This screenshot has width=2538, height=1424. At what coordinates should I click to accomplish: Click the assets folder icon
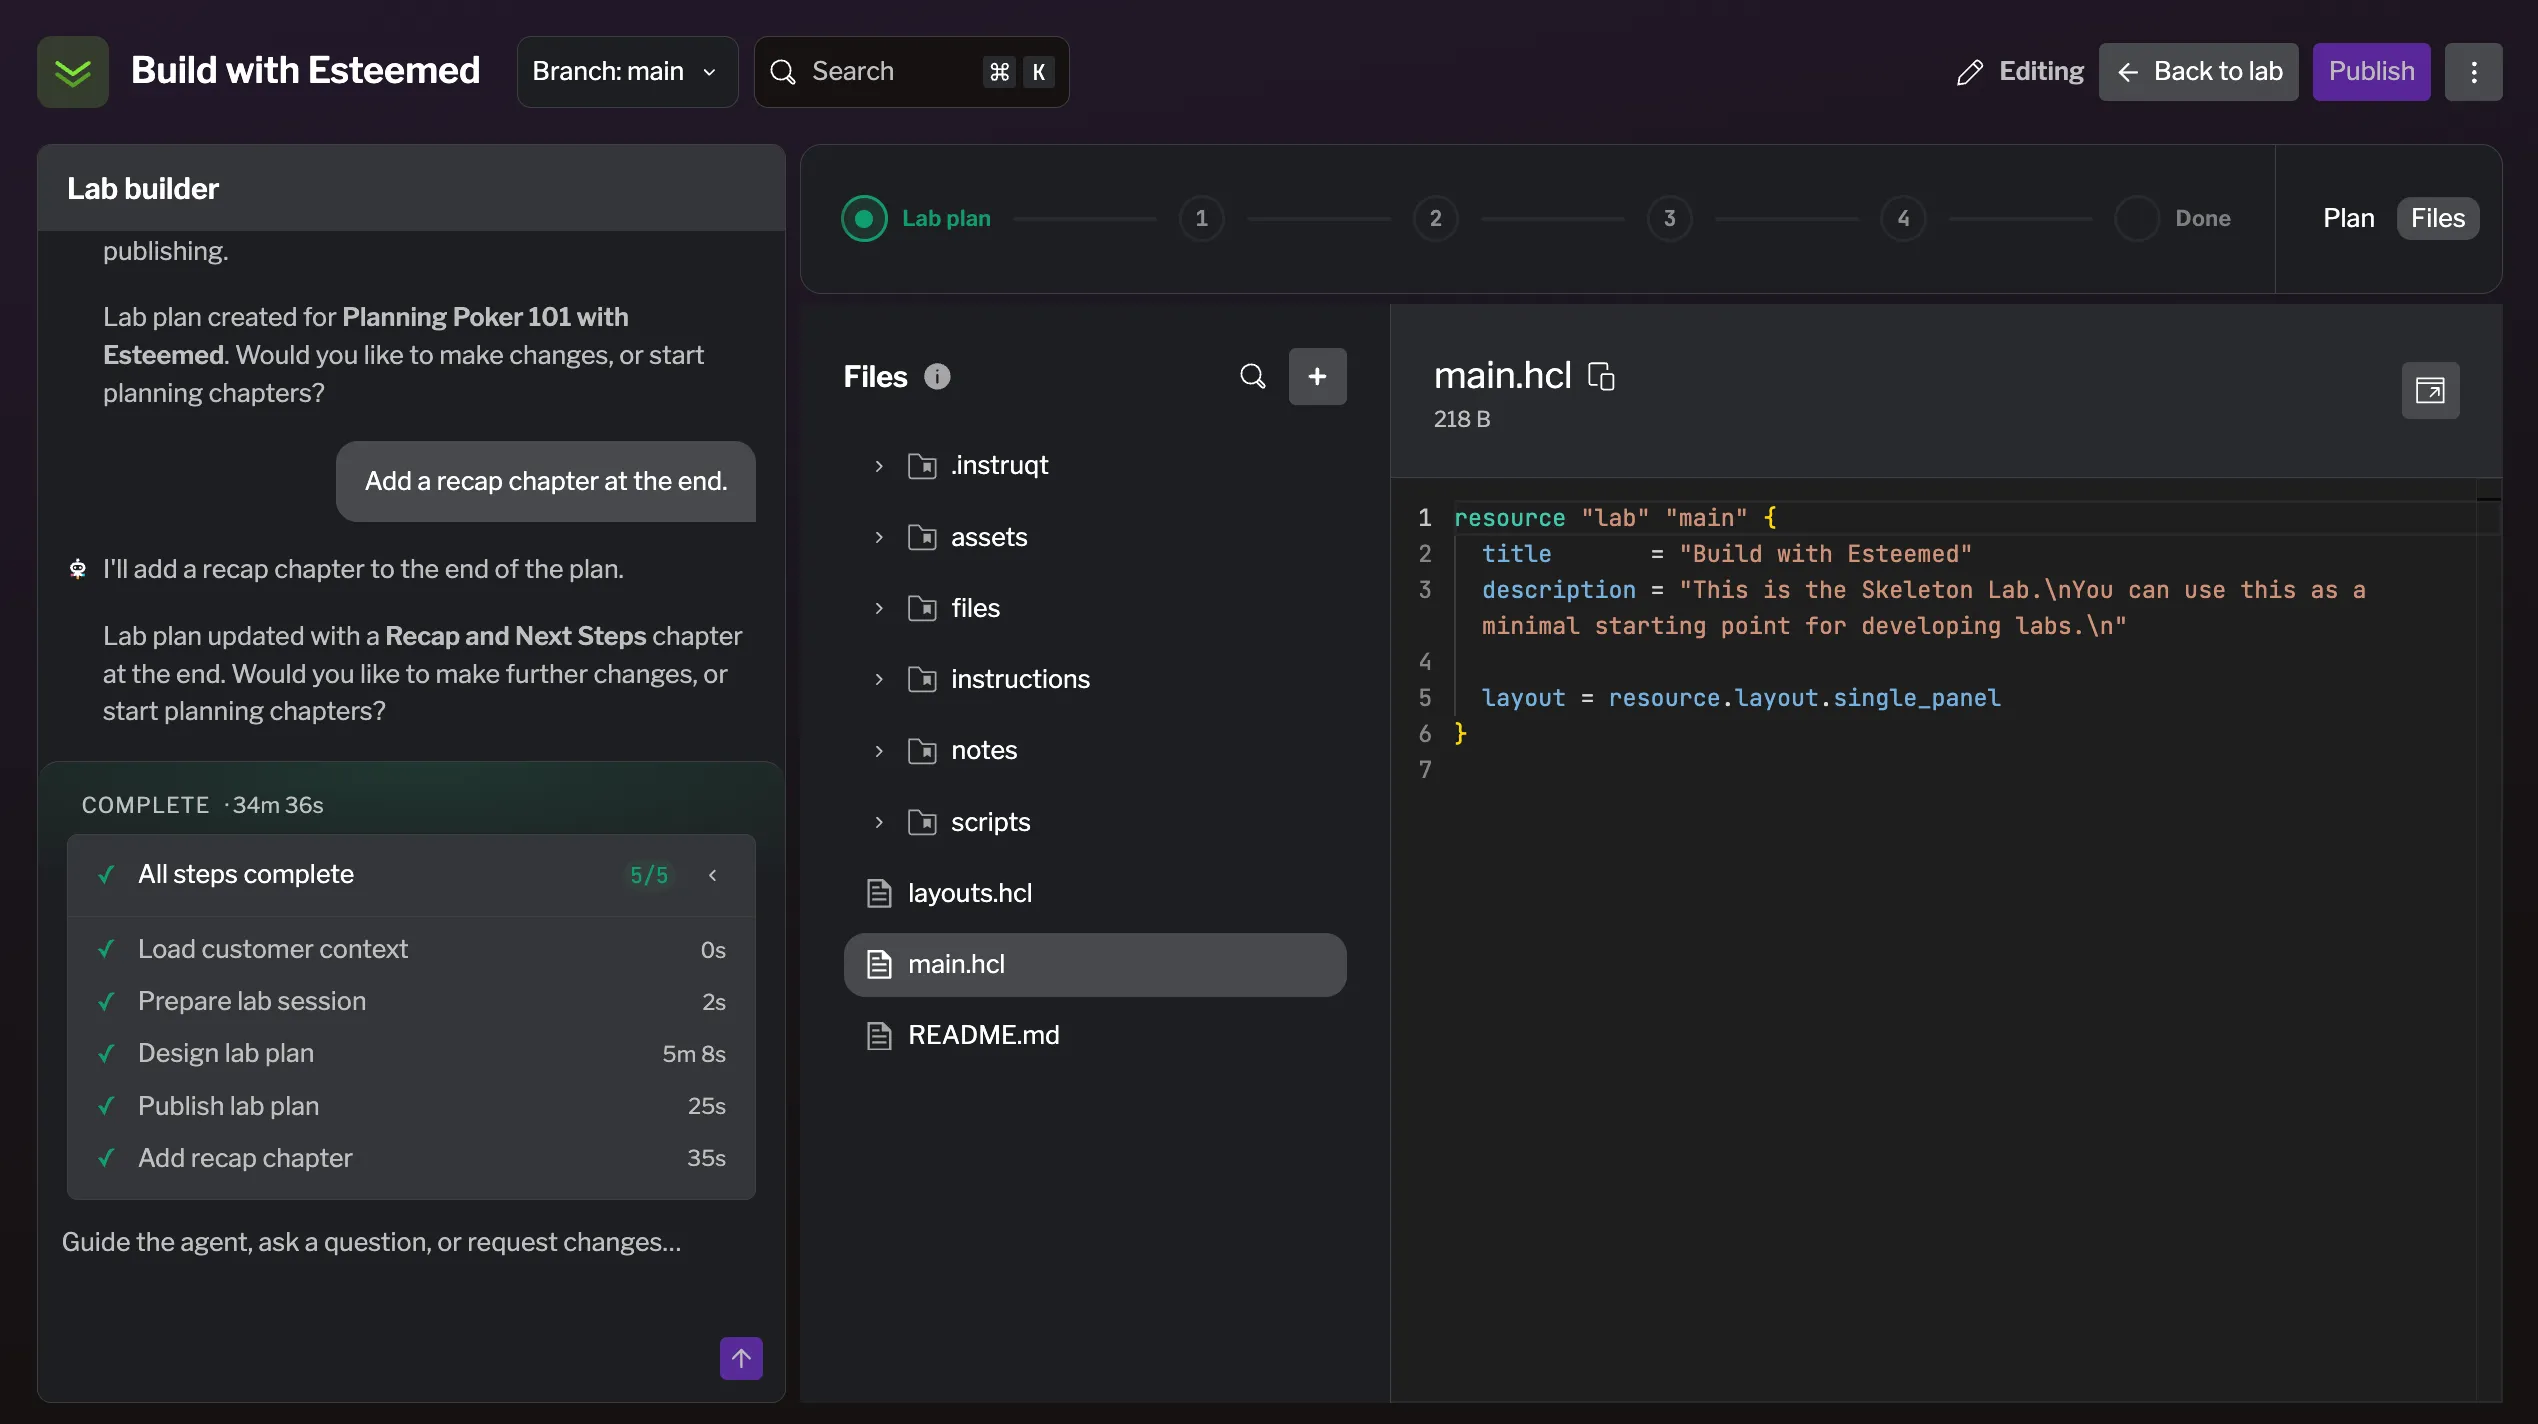point(922,537)
